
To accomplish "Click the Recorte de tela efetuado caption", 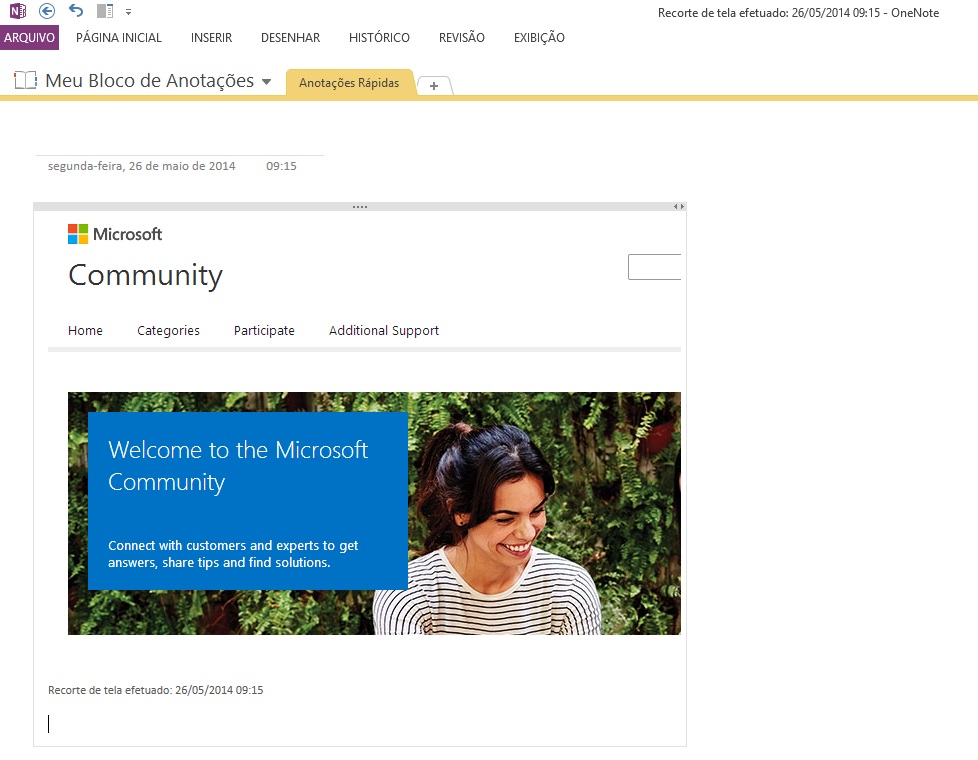I will [155, 690].
